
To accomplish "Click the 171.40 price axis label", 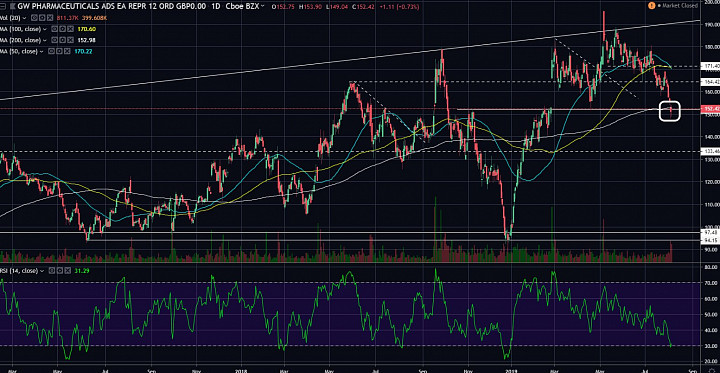I will [710, 67].
